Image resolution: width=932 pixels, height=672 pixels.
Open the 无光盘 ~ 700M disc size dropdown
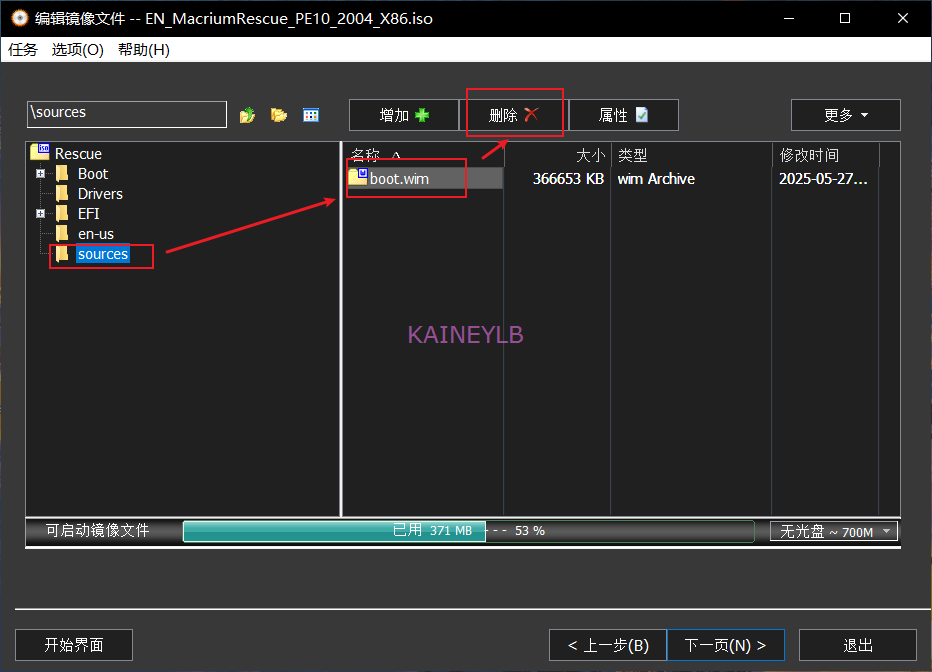(x=833, y=531)
